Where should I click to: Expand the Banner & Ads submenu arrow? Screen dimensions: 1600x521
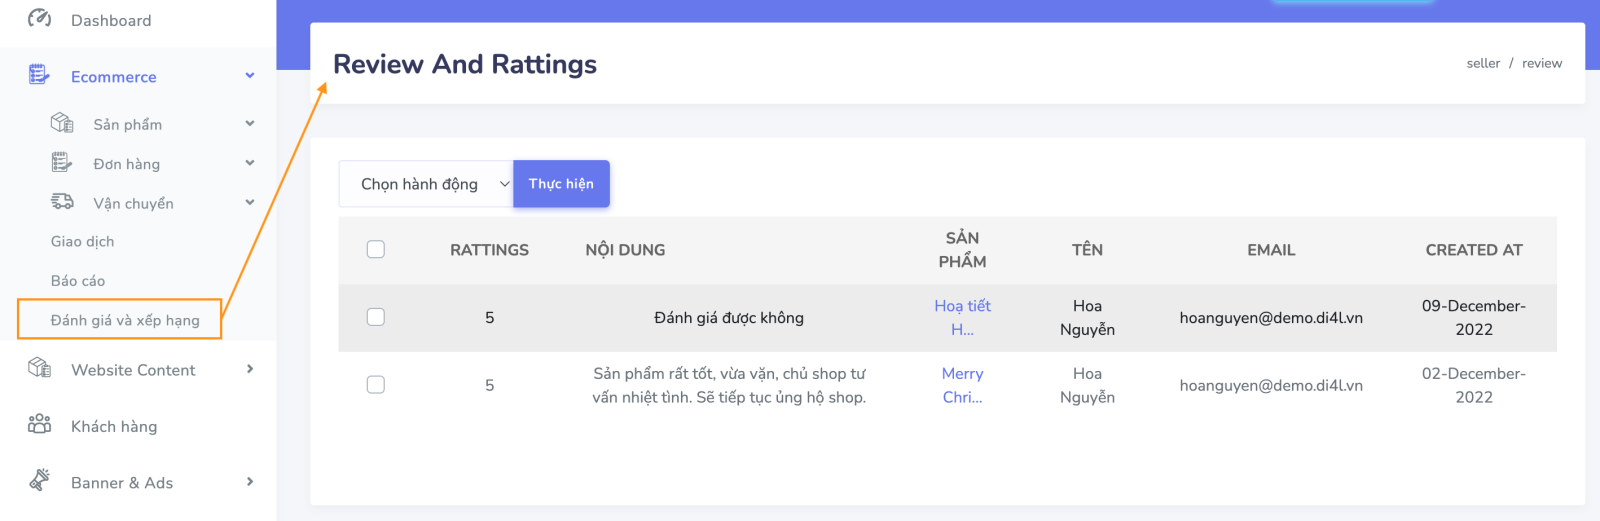coord(250,482)
